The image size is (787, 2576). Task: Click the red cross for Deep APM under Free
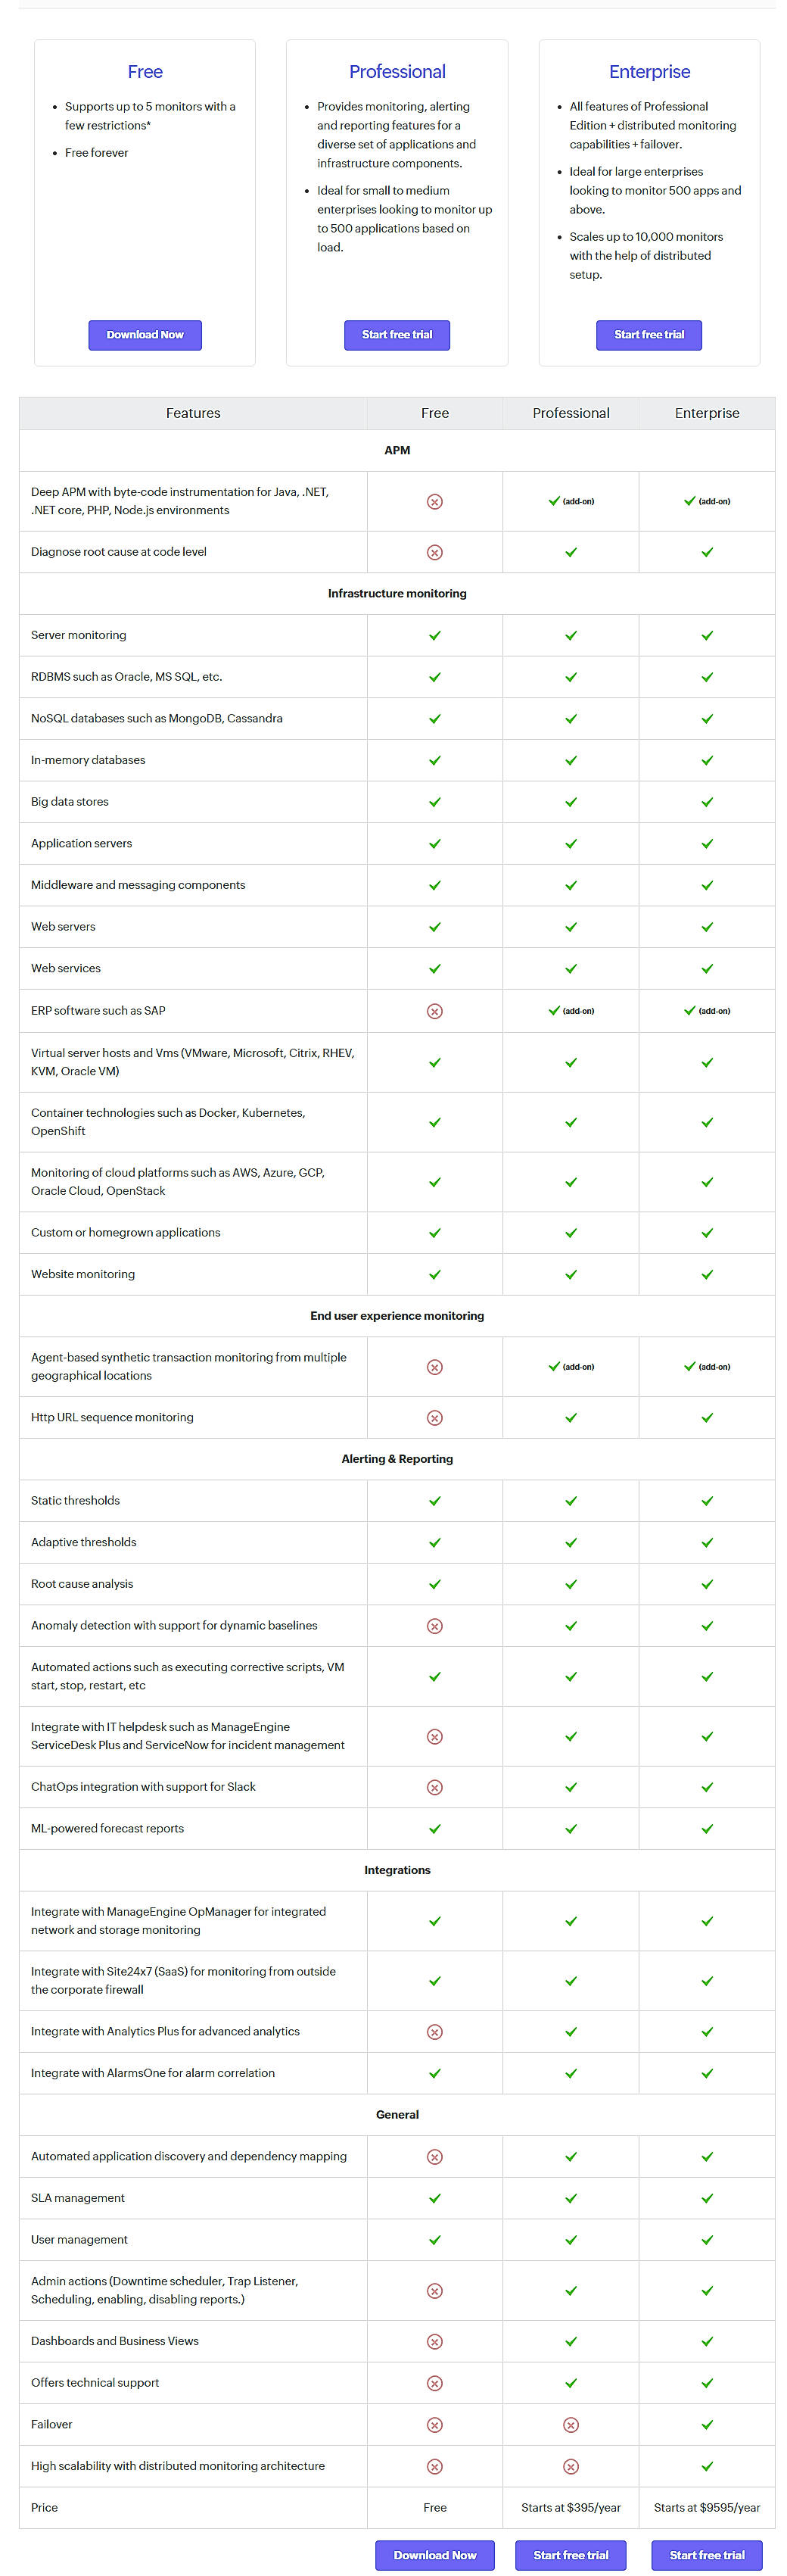coord(435,501)
